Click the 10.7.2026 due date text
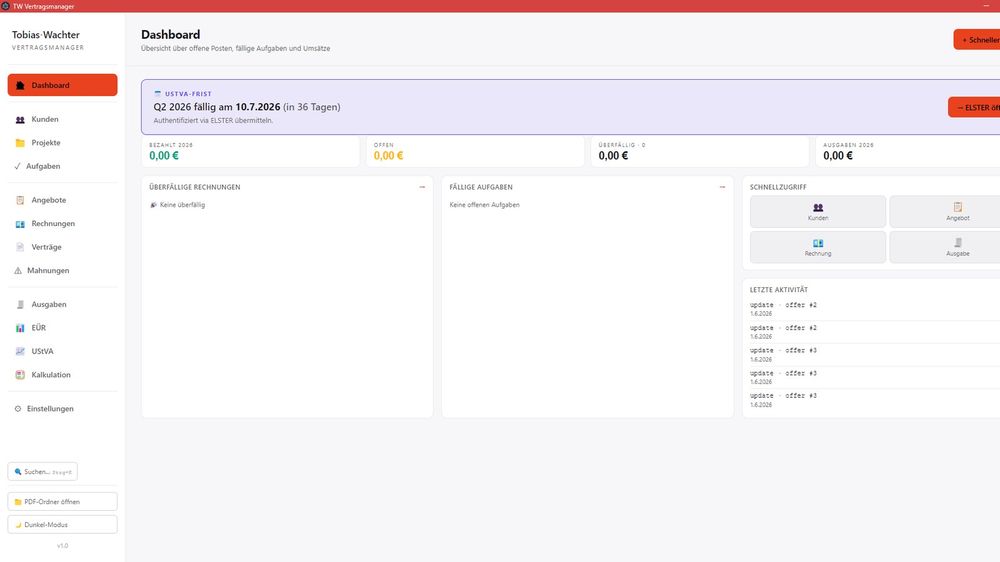The width and height of the screenshot is (1000, 562). (x=258, y=107)
